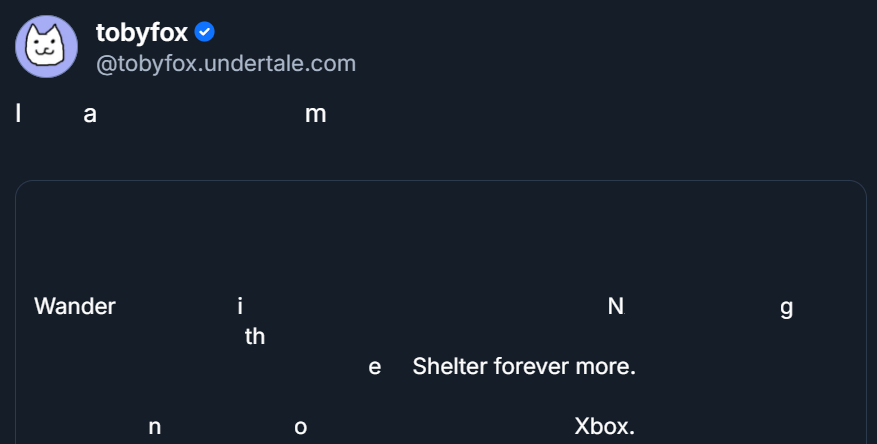
Task: Click the lone "e" before Shelter
Action: [x=375, y=368]
